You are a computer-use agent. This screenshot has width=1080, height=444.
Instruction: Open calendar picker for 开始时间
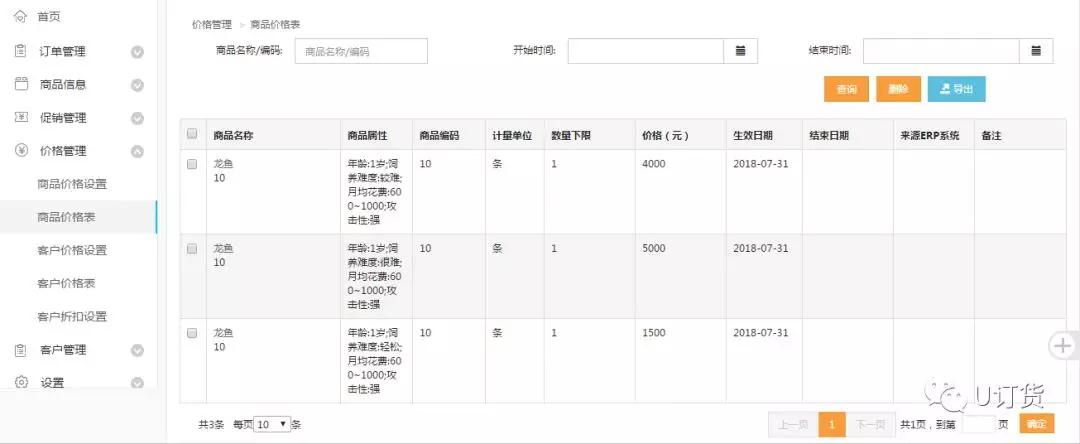tap(740, 50)
